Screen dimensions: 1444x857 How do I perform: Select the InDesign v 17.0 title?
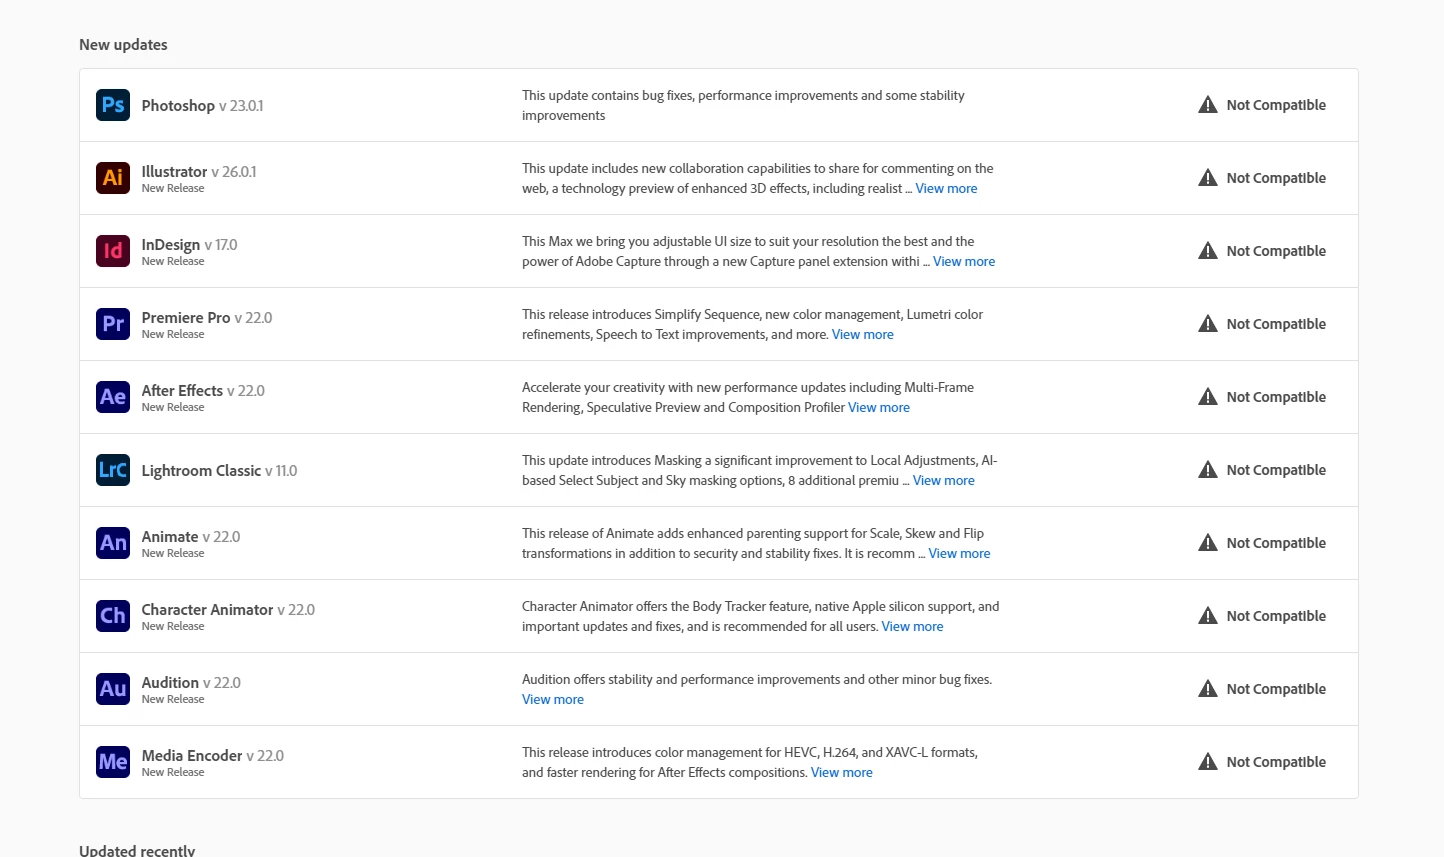point(190,244)
